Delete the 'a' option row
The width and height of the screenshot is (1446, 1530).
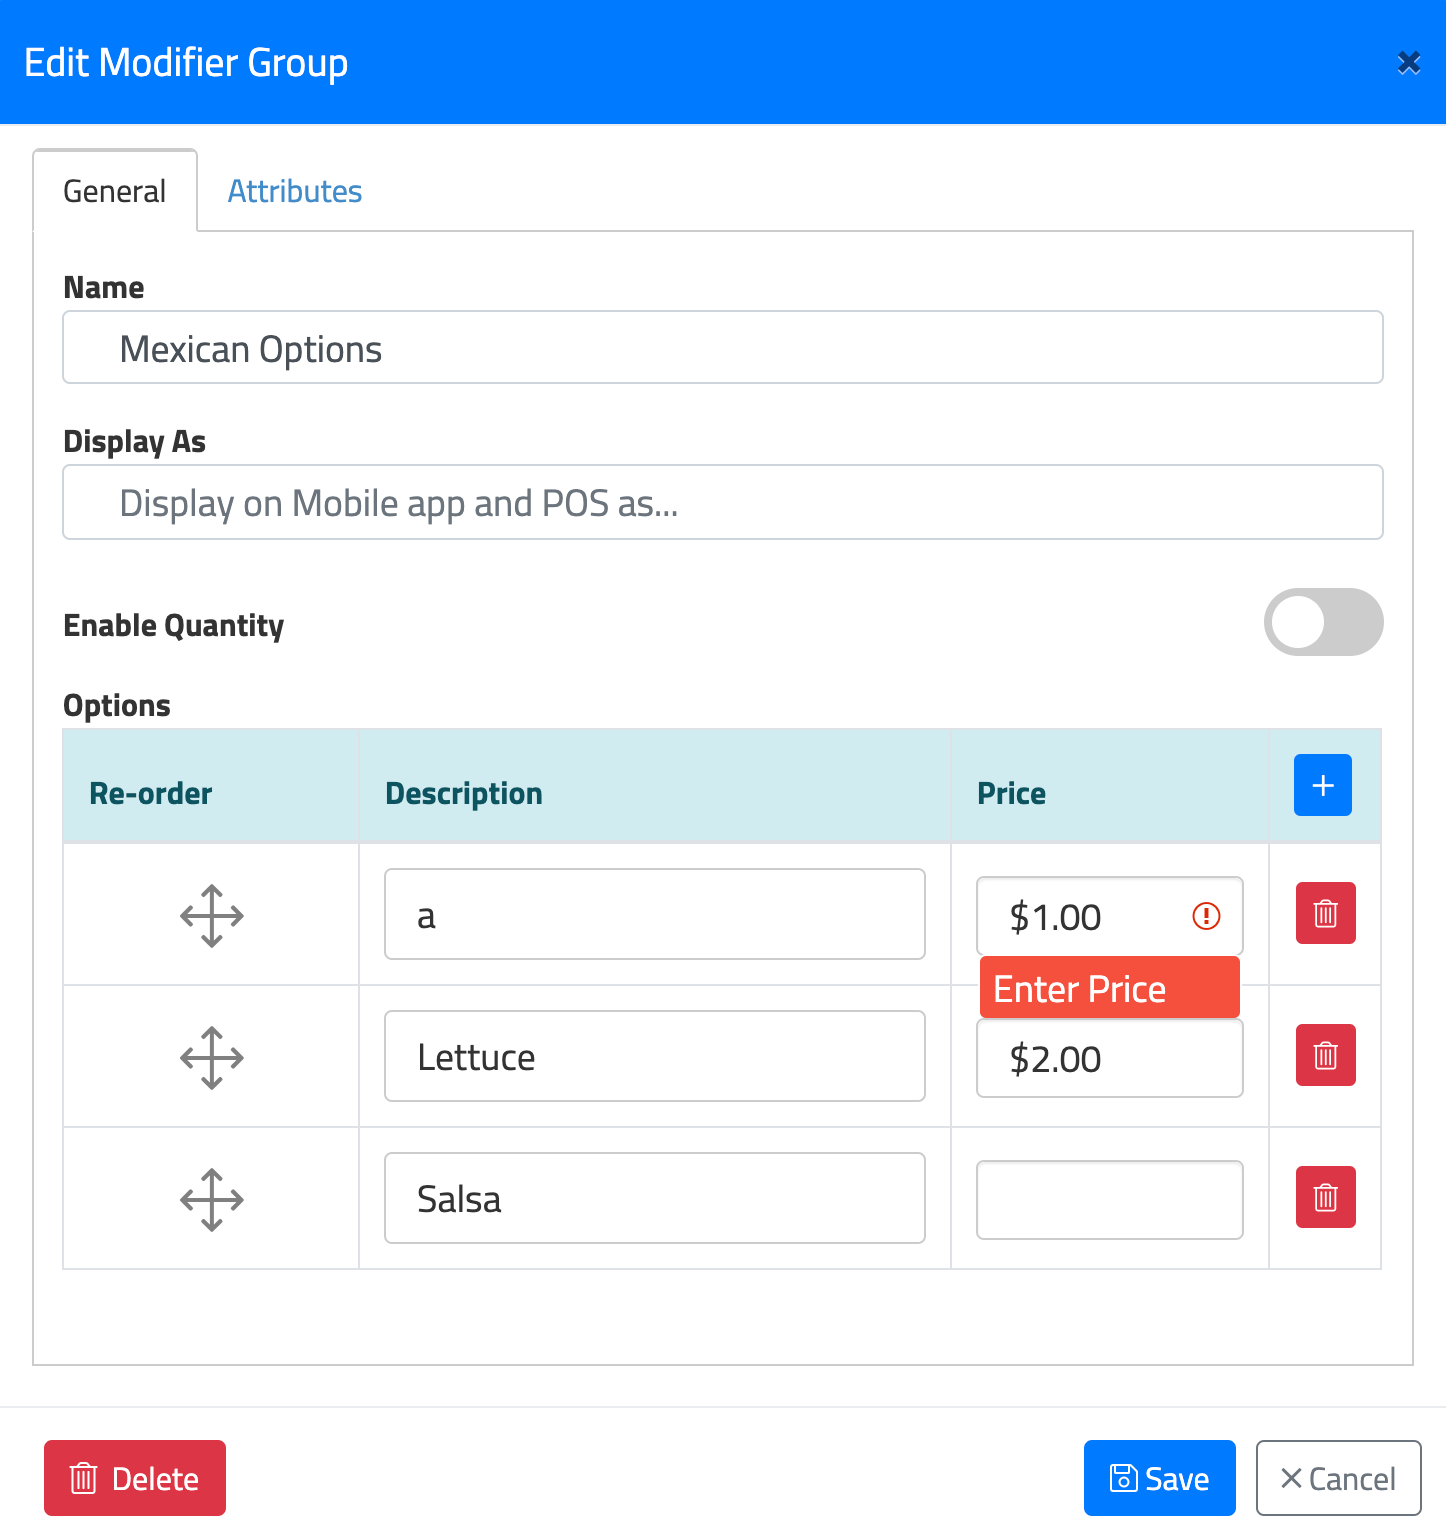click(1325, 913)
